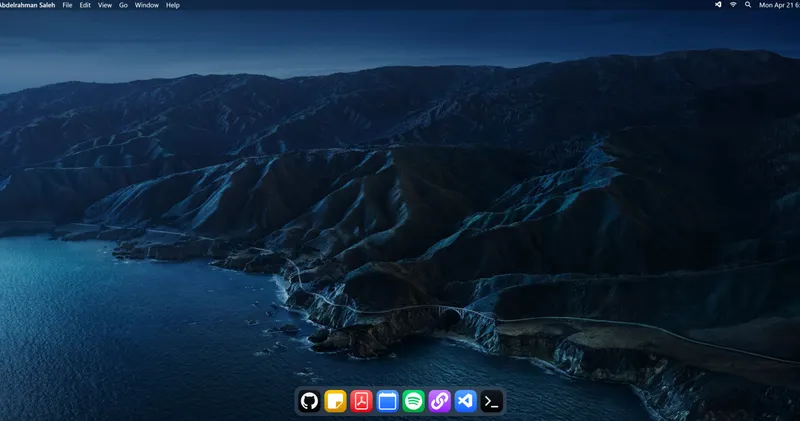Open the File menu
800x421 pixels.
[x=67, y=5]
